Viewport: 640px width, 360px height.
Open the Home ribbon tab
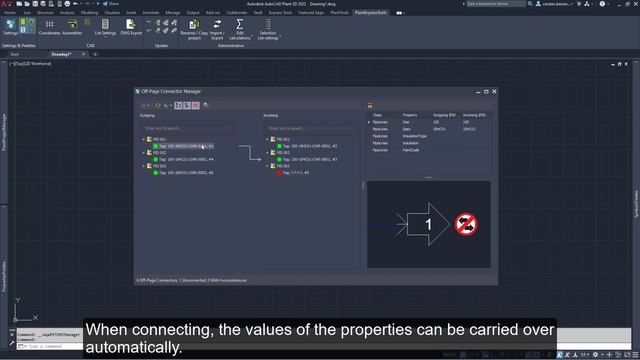(x=10, y=13)
